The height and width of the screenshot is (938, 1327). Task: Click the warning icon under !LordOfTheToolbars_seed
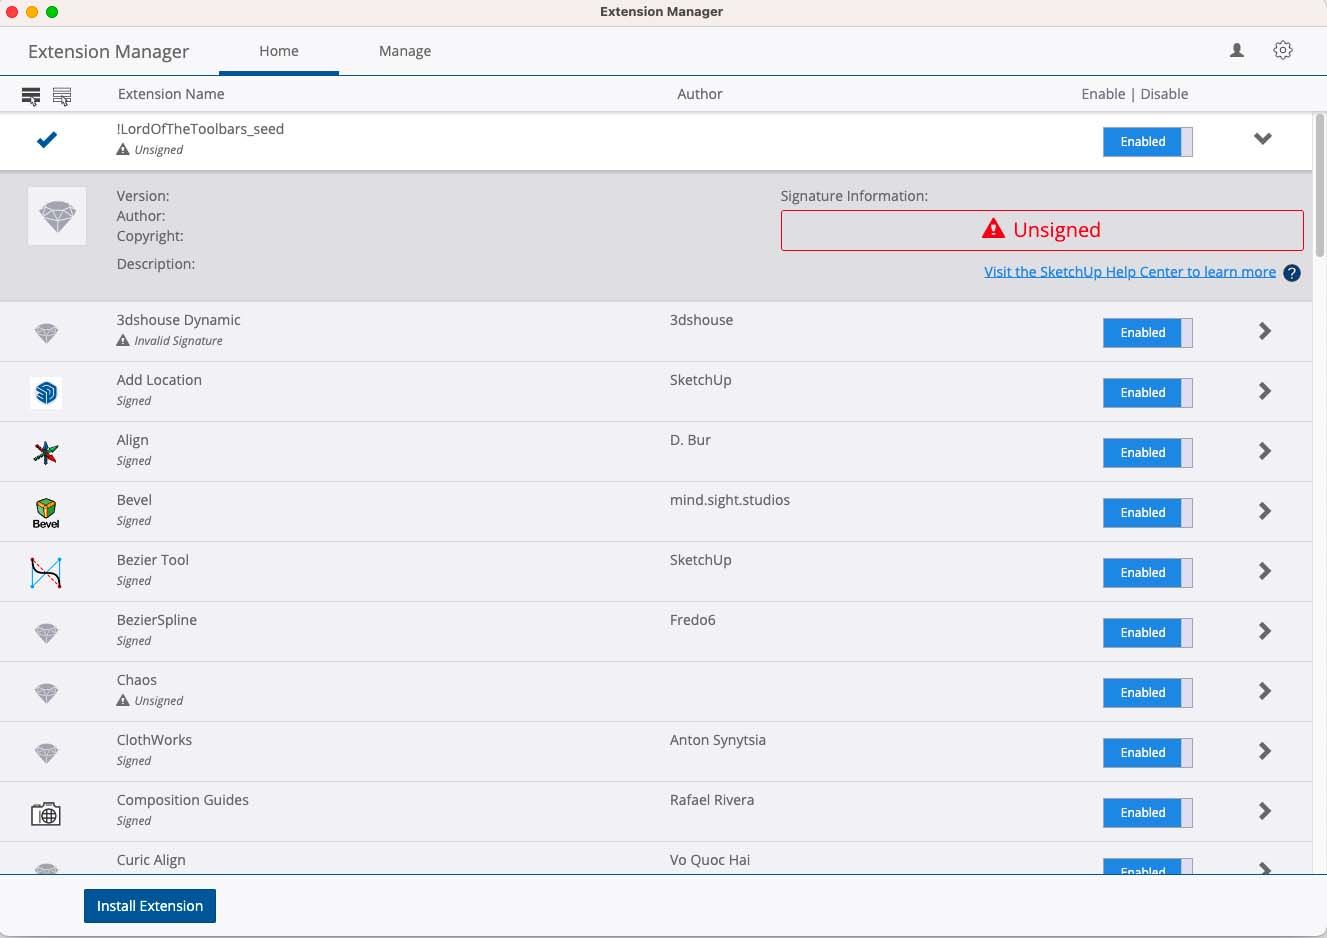[x=123, y=149]
